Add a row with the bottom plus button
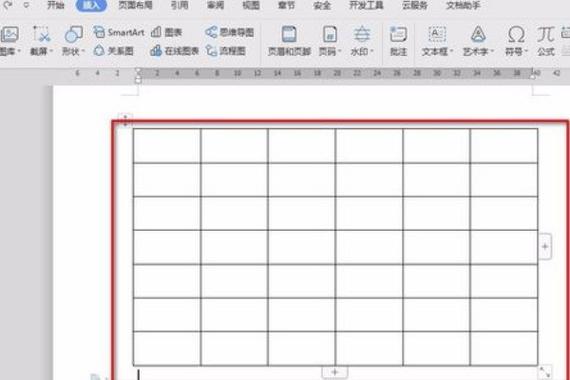The height and width of the screenshot is (380, 570). click(335, 372)
